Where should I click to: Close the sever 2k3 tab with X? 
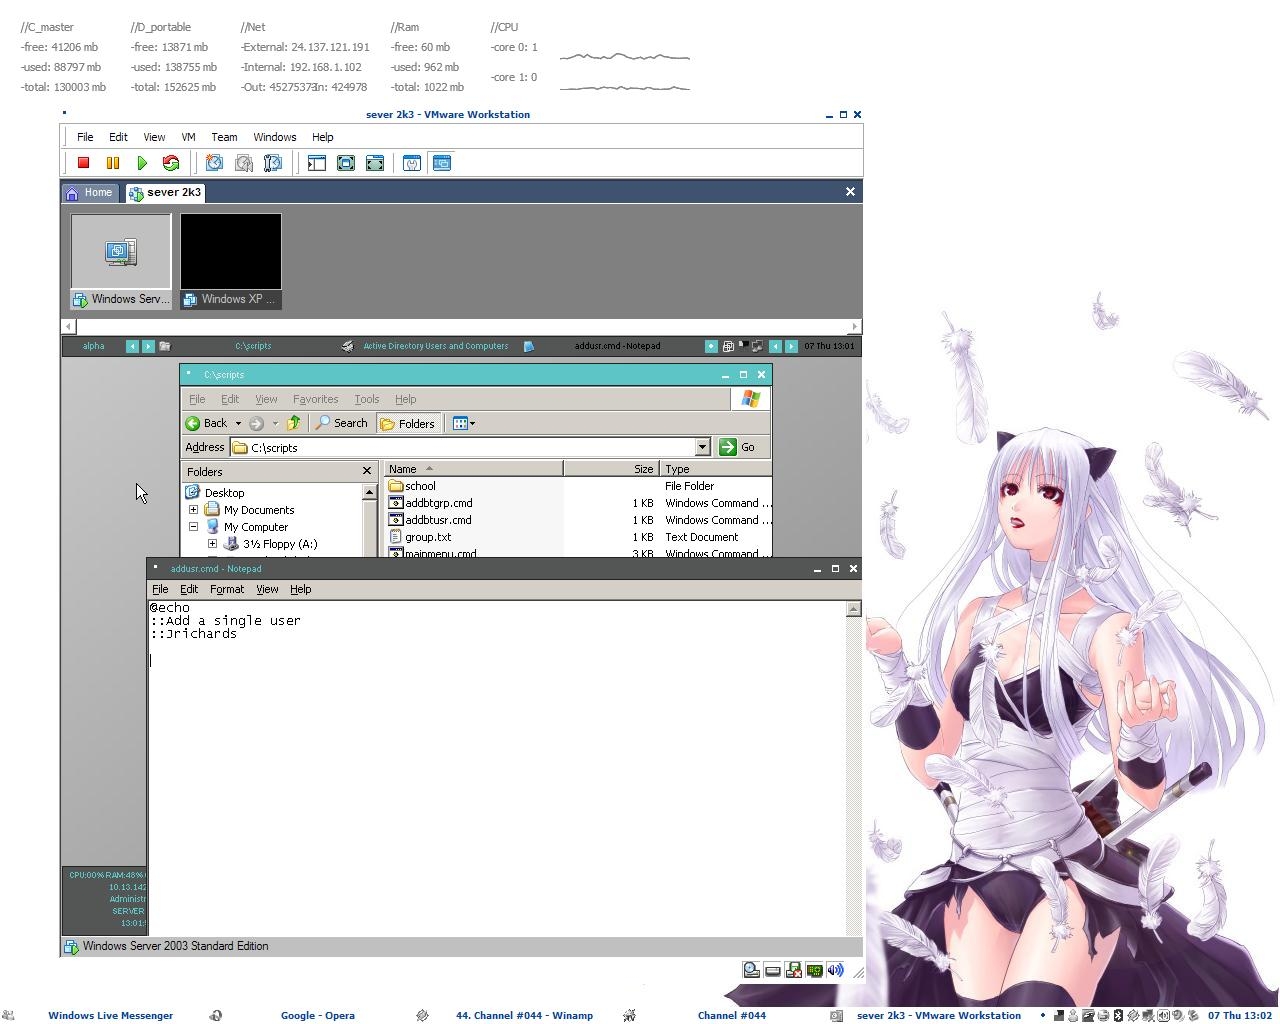pyautogui.click(x=850, y=191)
